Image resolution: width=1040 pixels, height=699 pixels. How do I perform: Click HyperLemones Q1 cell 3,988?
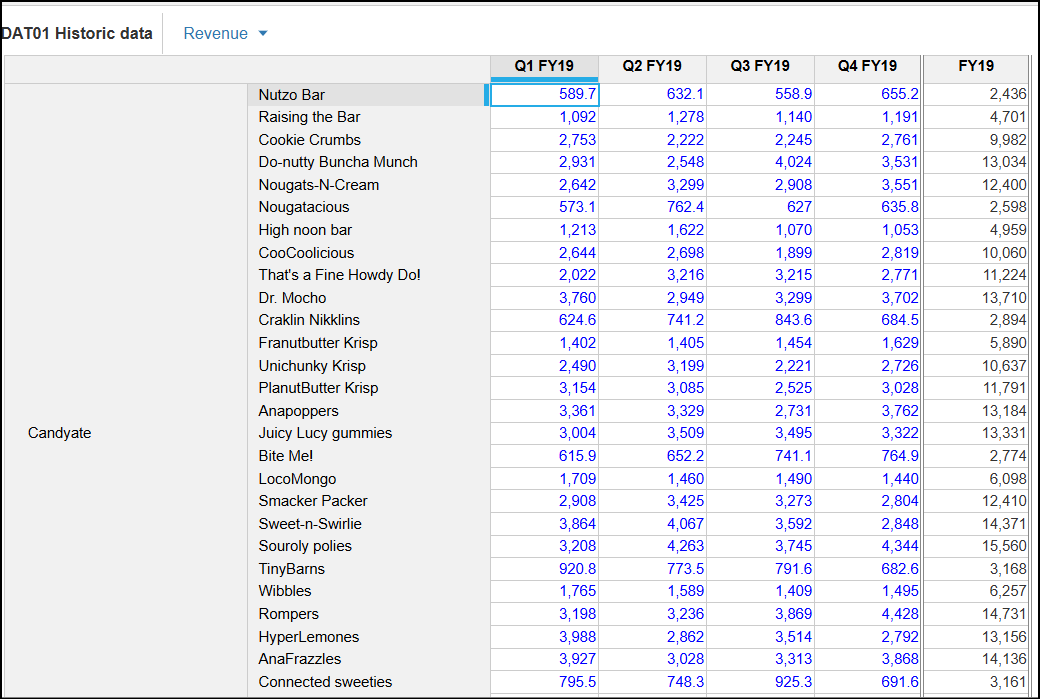click(545, 636)
